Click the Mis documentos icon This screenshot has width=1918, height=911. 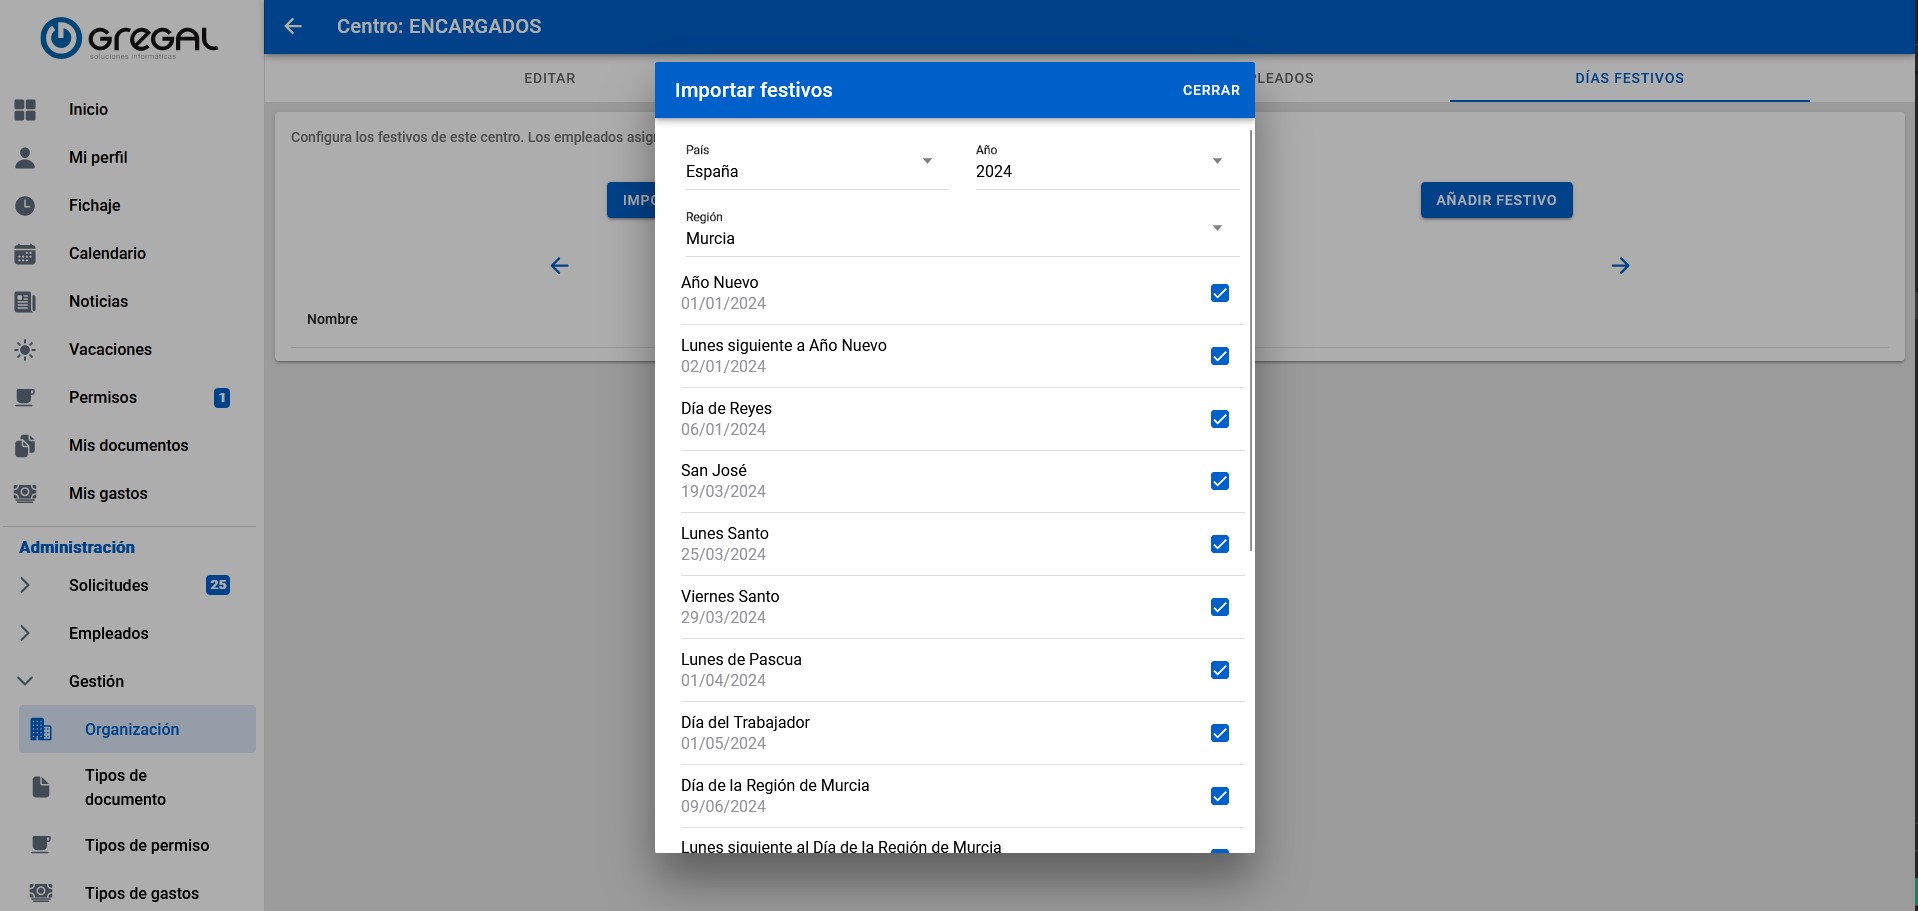click(x=25, y=446)
